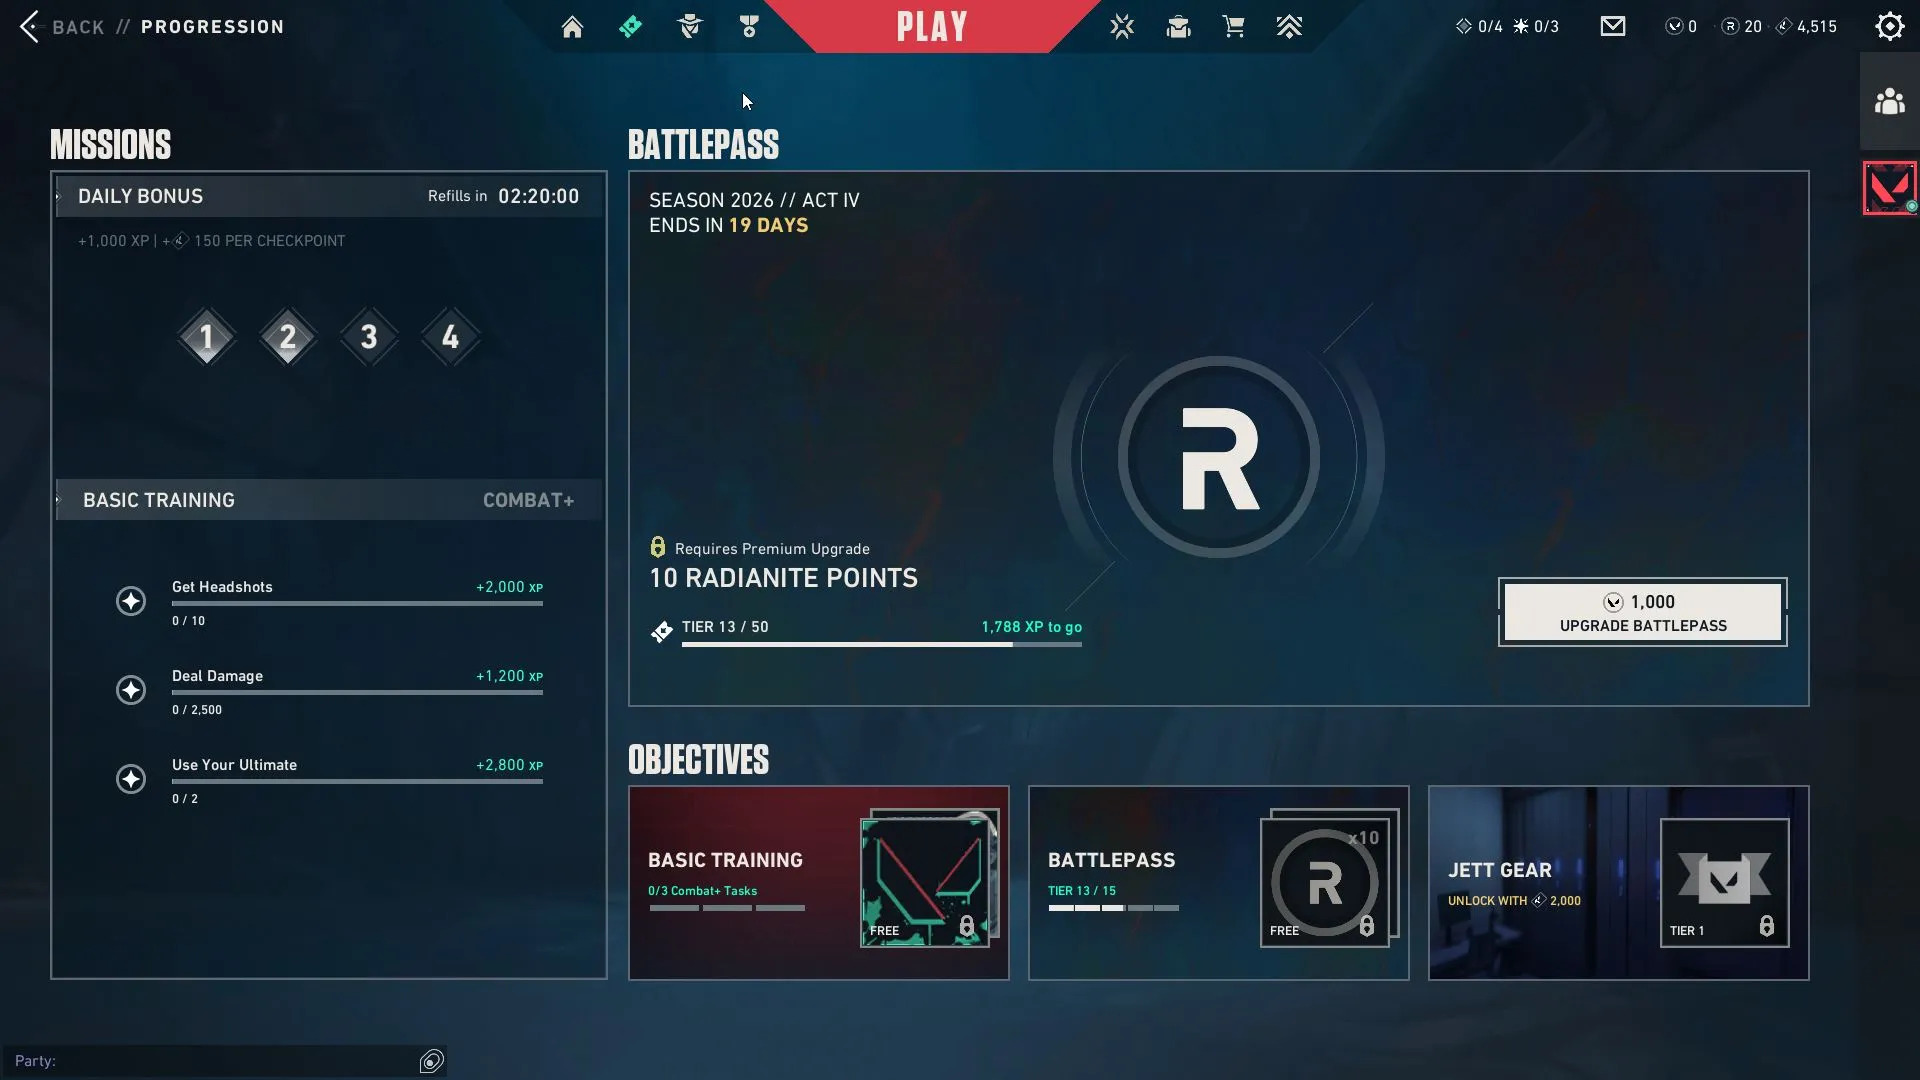1920x1080 pixels.
Task: Click the Battlepass free Radianite x10 thumbnail
Action: (1325, 883)
